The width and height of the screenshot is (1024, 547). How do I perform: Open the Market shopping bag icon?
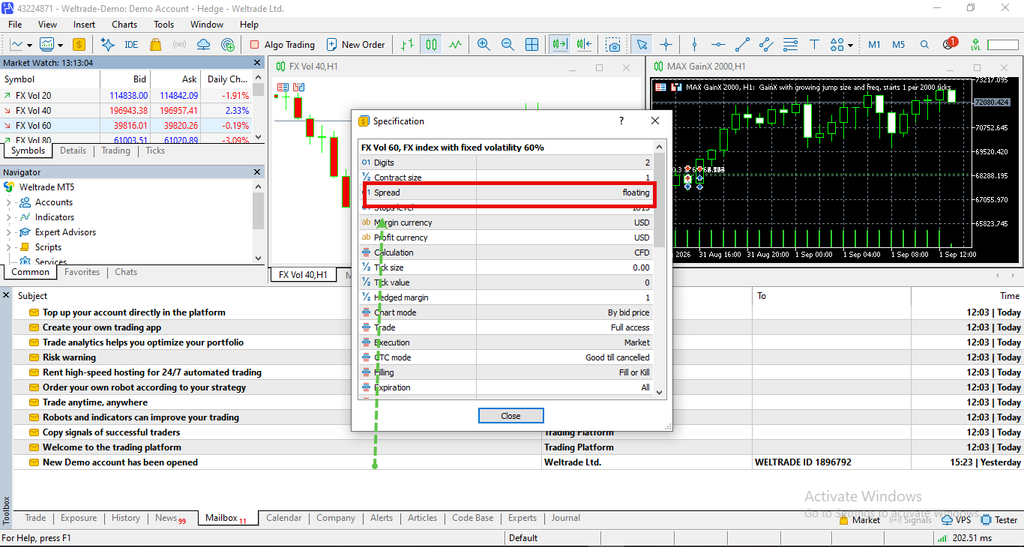(155, 44)
